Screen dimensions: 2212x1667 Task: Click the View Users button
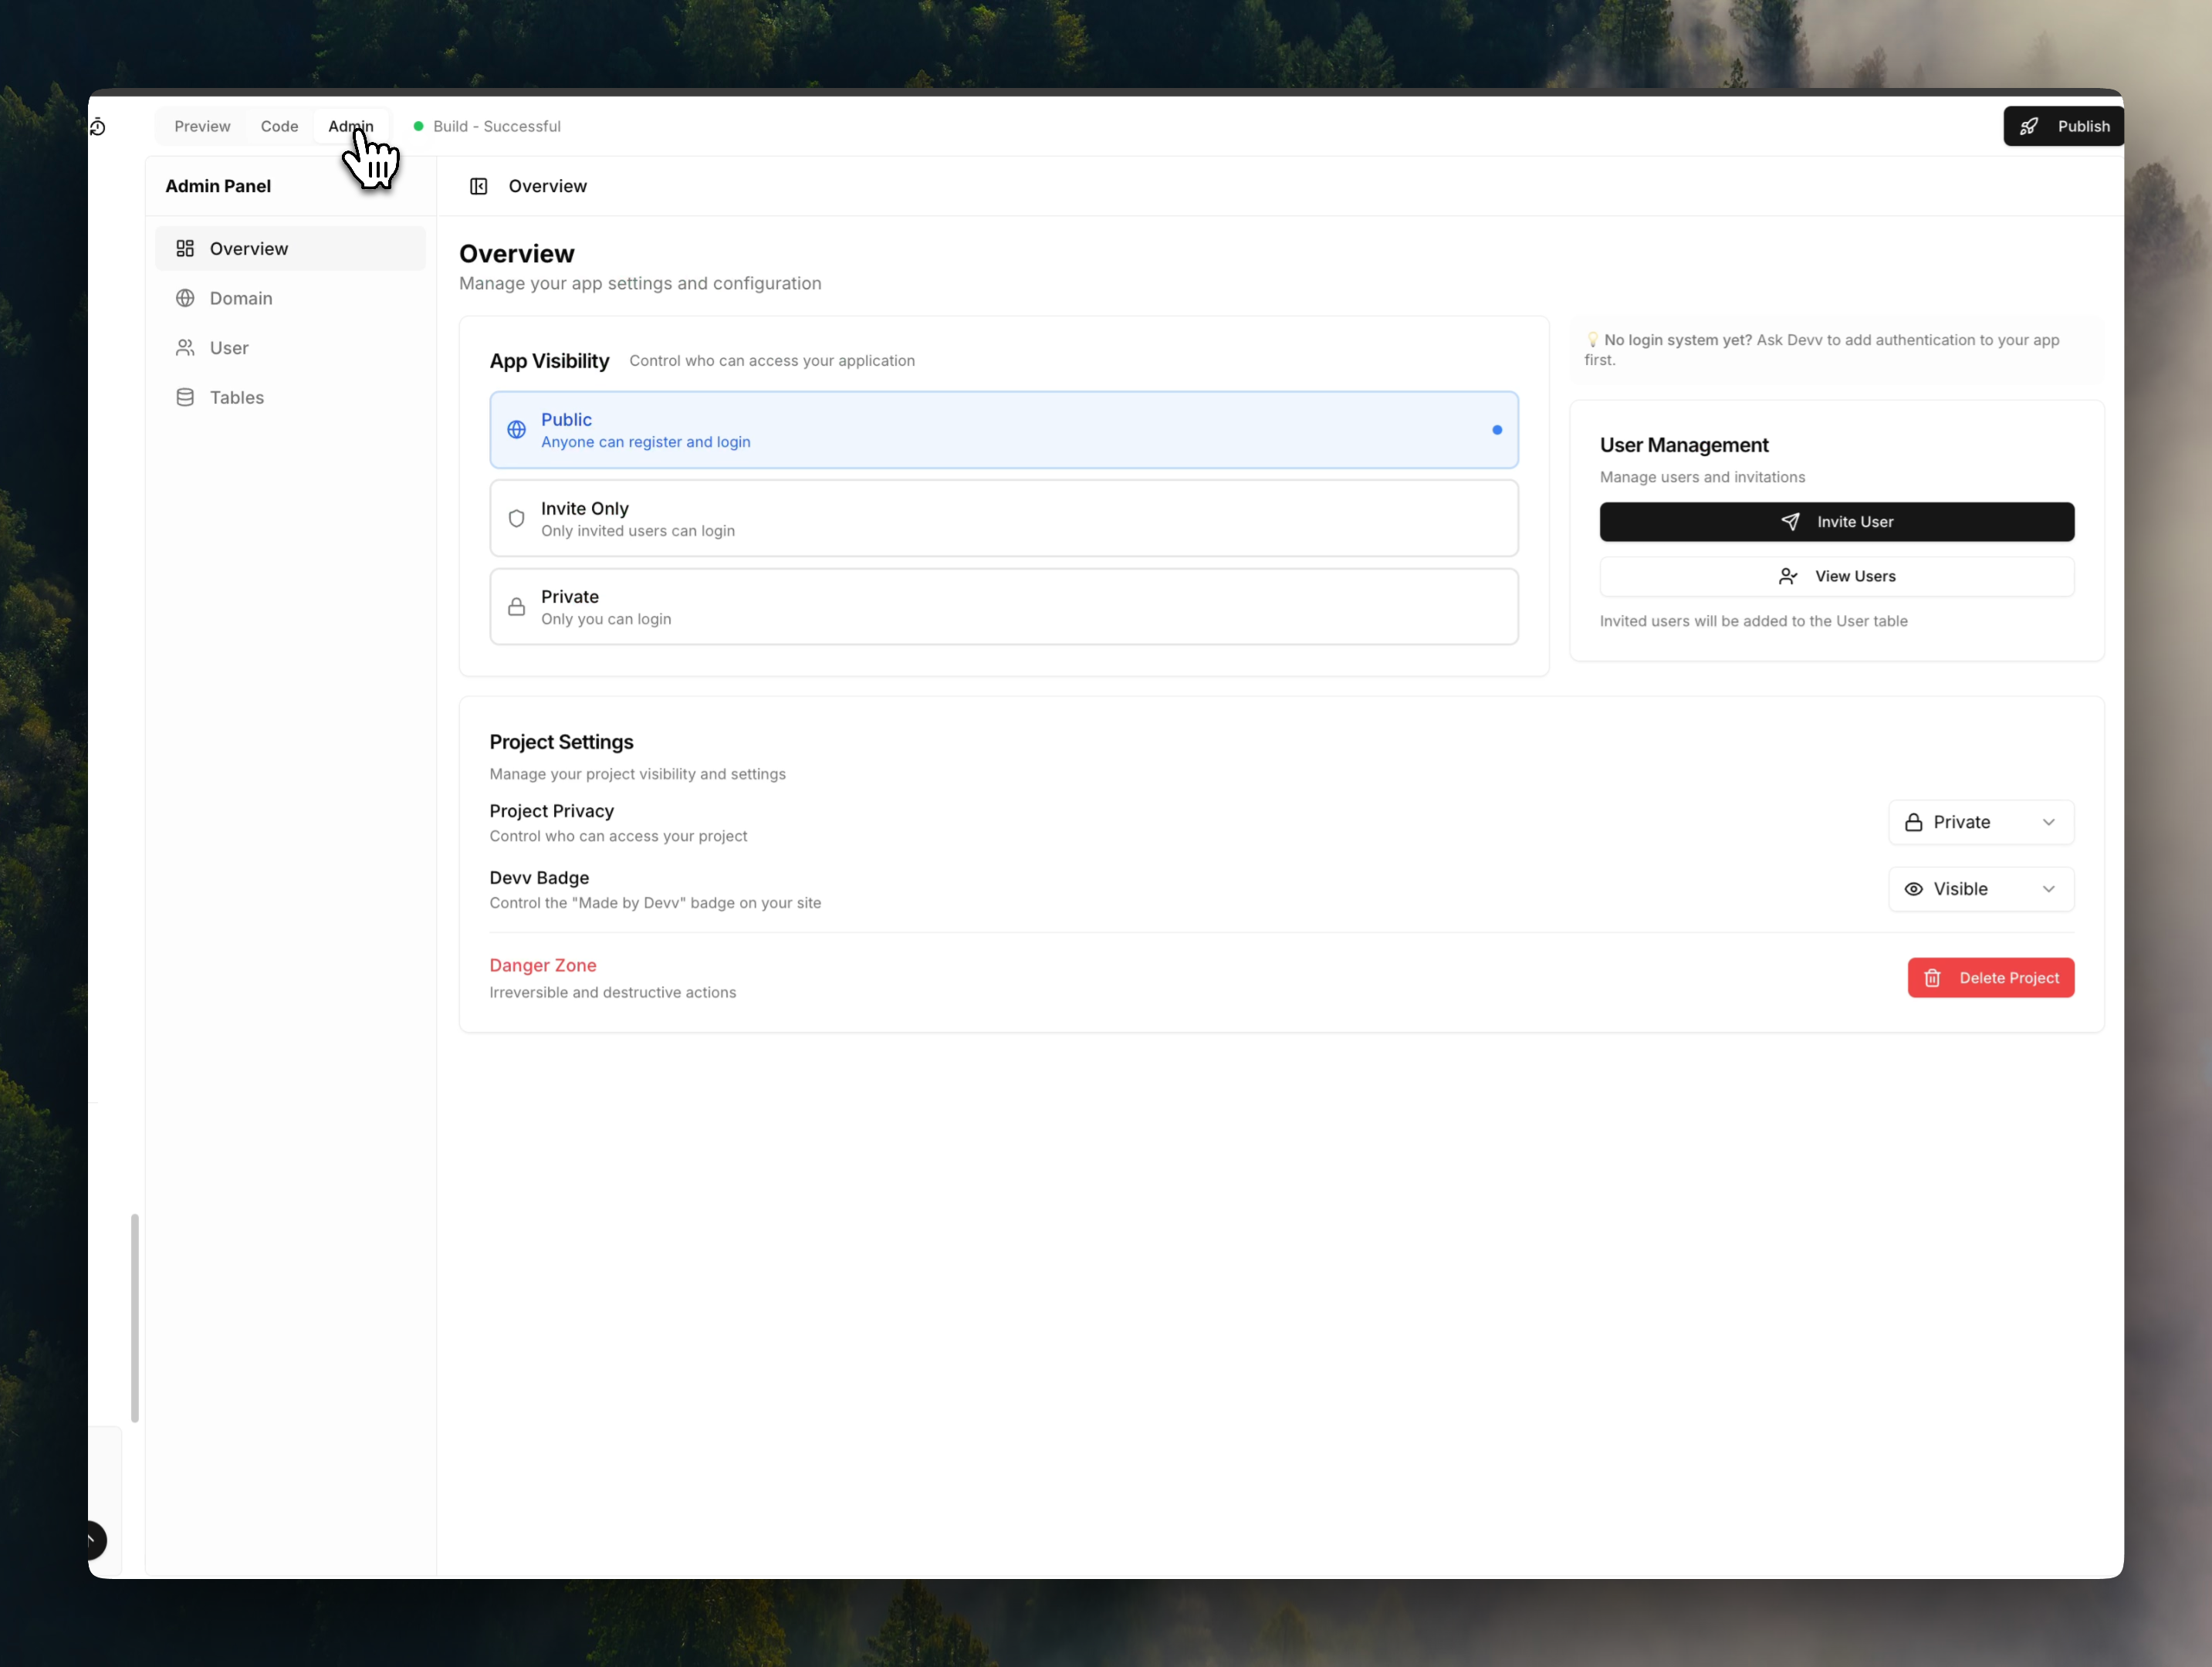click(1838, 576)
